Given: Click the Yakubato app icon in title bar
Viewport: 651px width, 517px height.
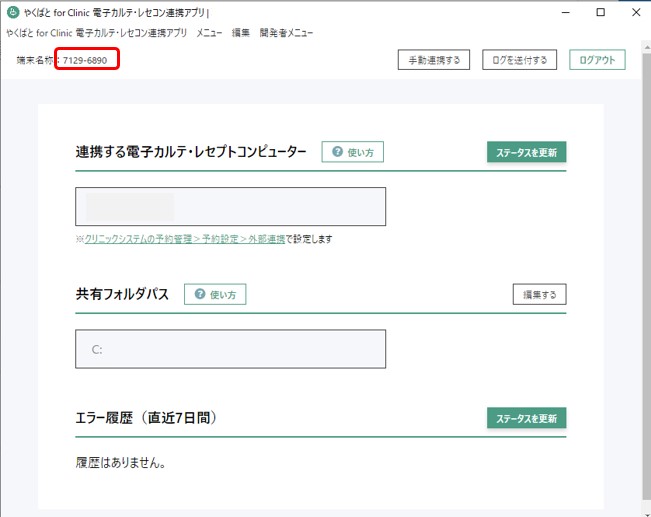Looking at the screenshot, I should point(13,13).
